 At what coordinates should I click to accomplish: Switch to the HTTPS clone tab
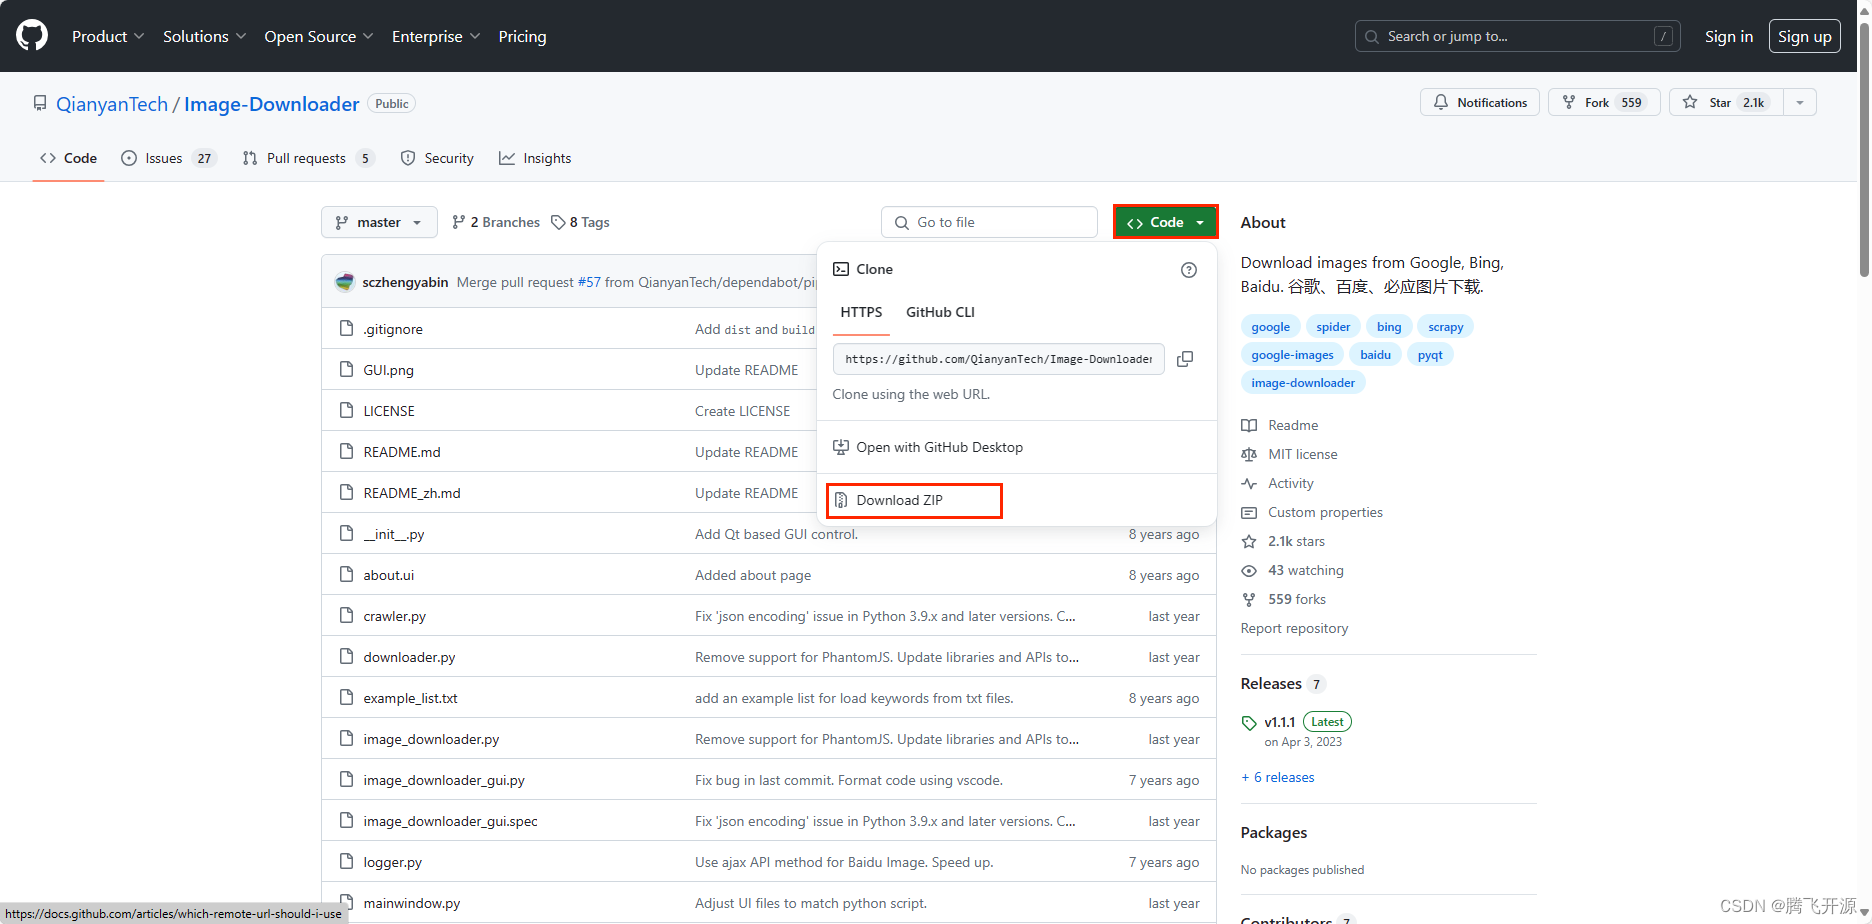point(861,312)
